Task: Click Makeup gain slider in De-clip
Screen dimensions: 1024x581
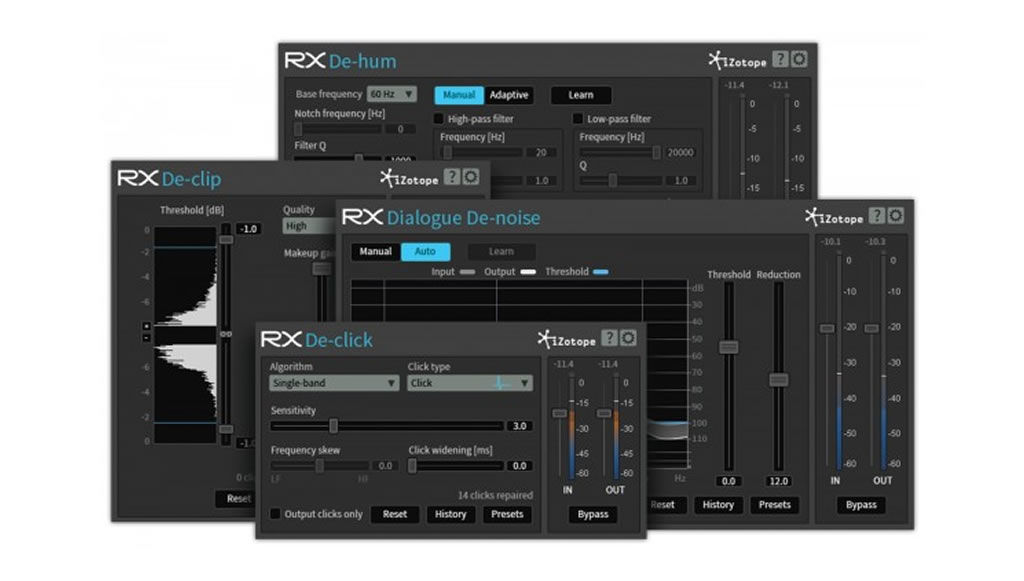Action: coord(321,268)
